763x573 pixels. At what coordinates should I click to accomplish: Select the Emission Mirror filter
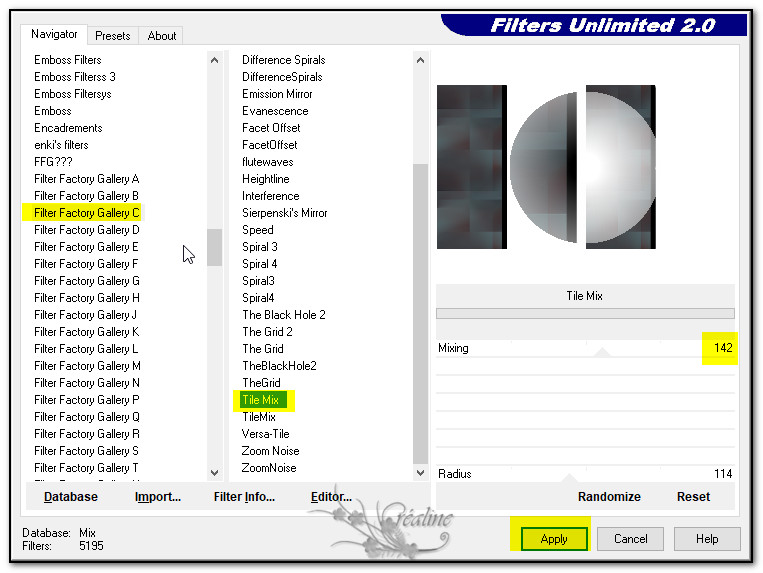coord(277,94)
